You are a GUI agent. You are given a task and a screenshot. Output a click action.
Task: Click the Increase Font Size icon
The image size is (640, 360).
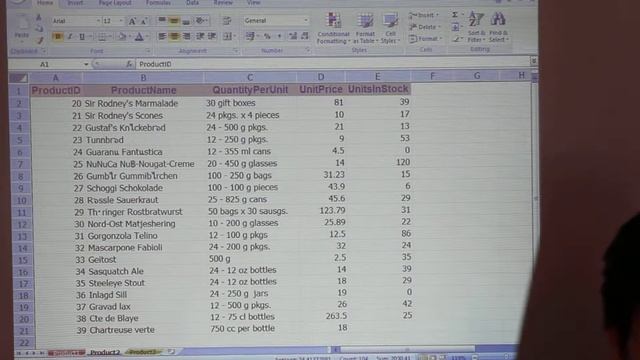132,21
